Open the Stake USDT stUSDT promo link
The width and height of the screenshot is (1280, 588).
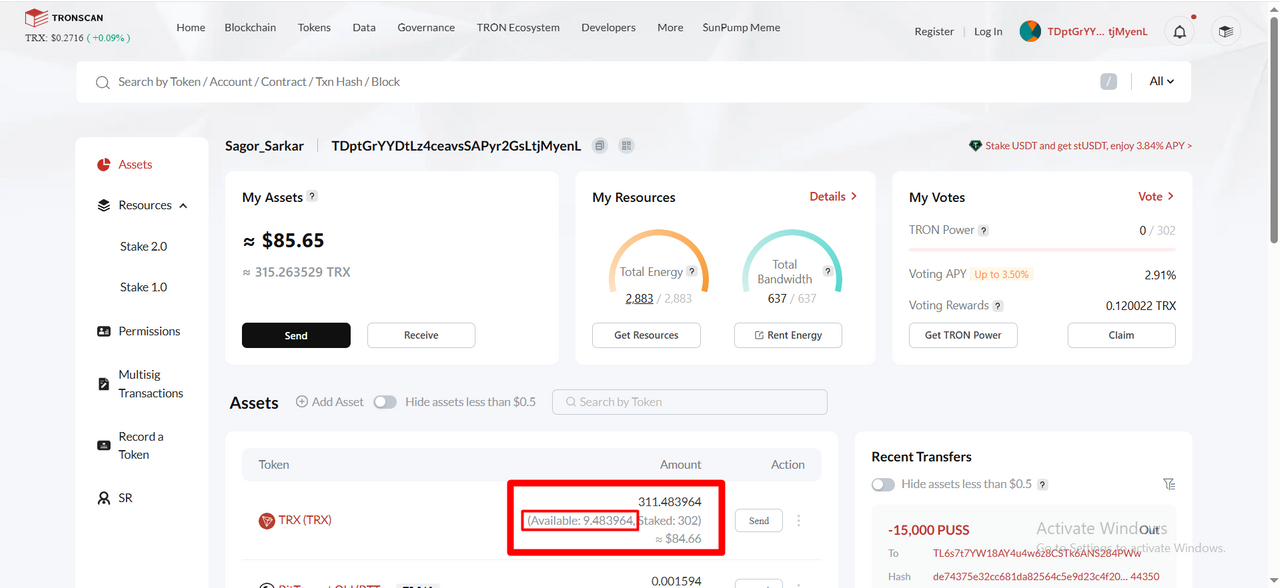(1088, 146)
